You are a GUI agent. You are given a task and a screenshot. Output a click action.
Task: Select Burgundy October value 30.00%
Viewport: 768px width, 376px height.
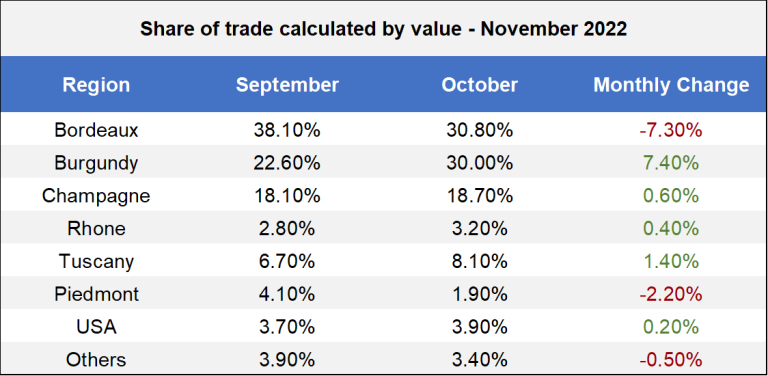pyautogui.click(x=480, y=163)
